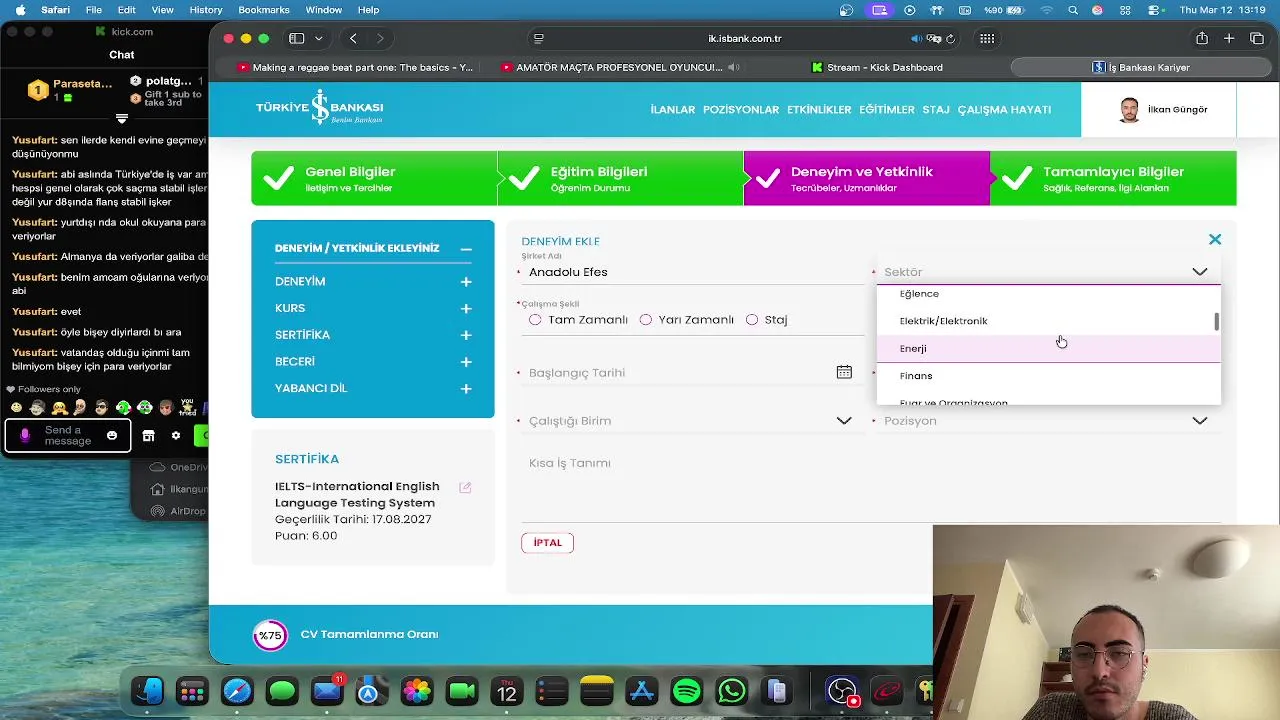Reload the page in the address bar

click(x=950, y=39)
